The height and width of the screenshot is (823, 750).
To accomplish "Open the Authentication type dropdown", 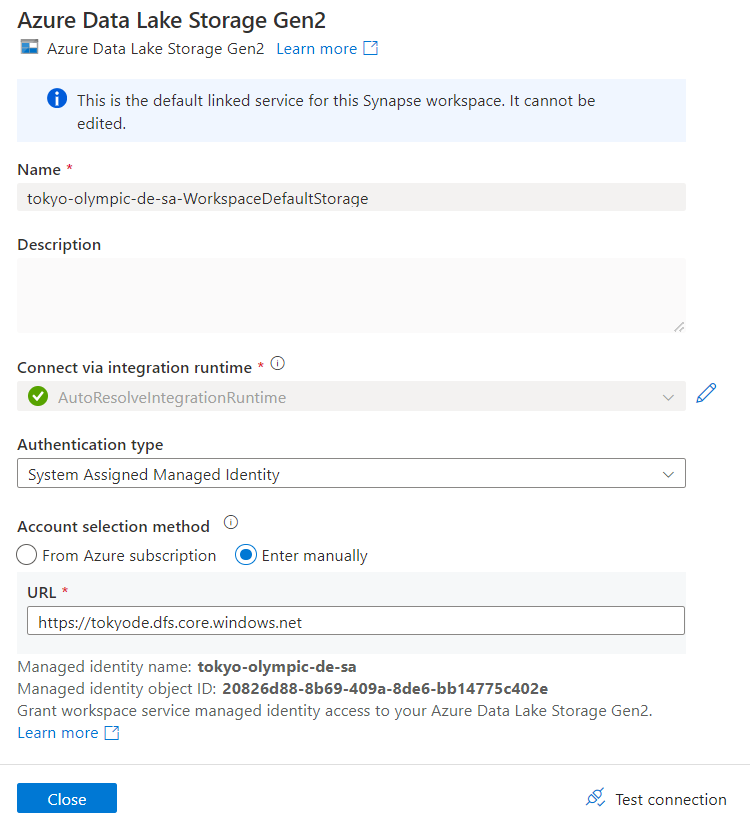I will coord(350,472).
